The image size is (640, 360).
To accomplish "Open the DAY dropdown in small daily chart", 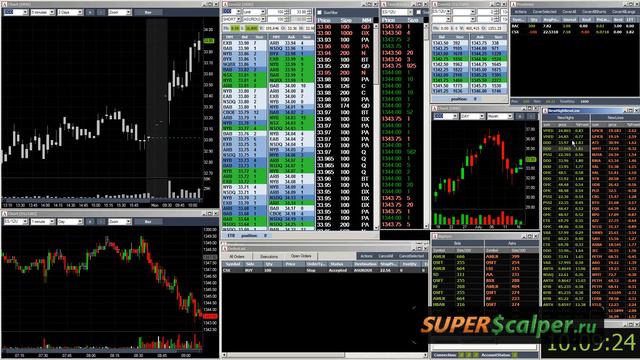I will [x=472, y=116].
